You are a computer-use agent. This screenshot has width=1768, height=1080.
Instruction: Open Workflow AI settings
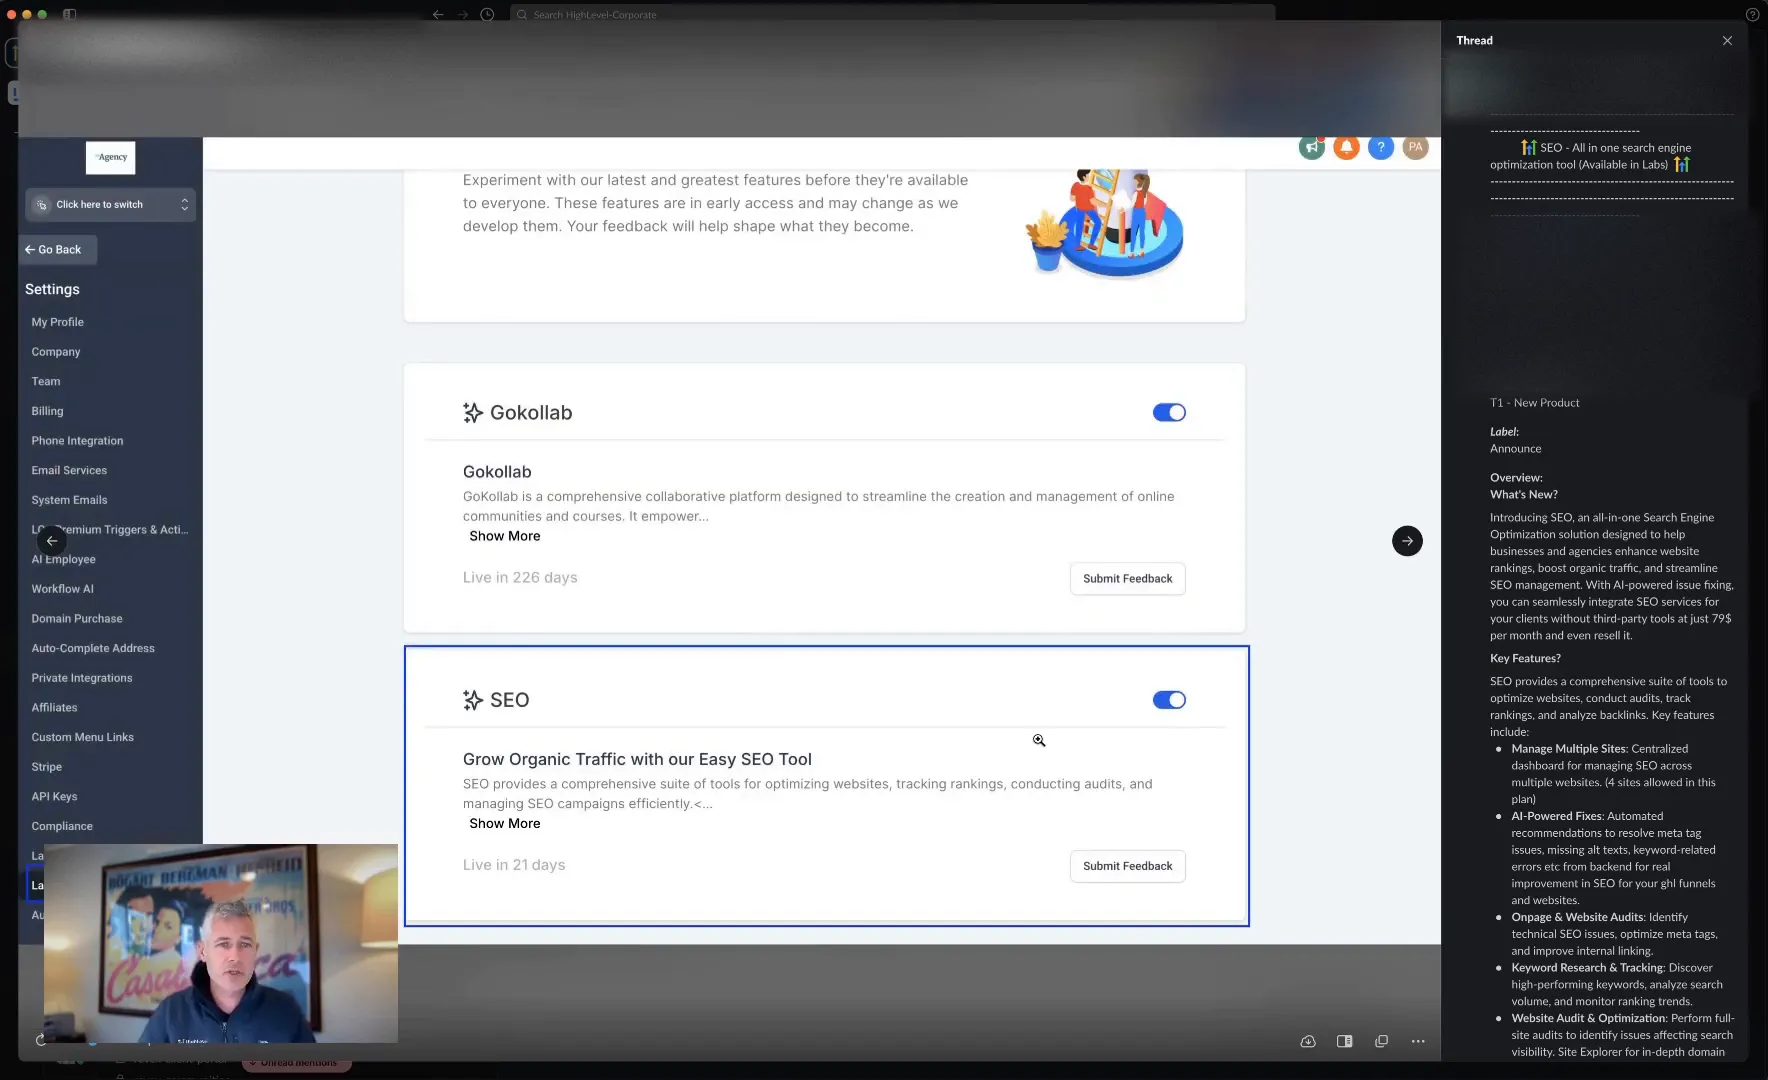[x=63, y=589]
